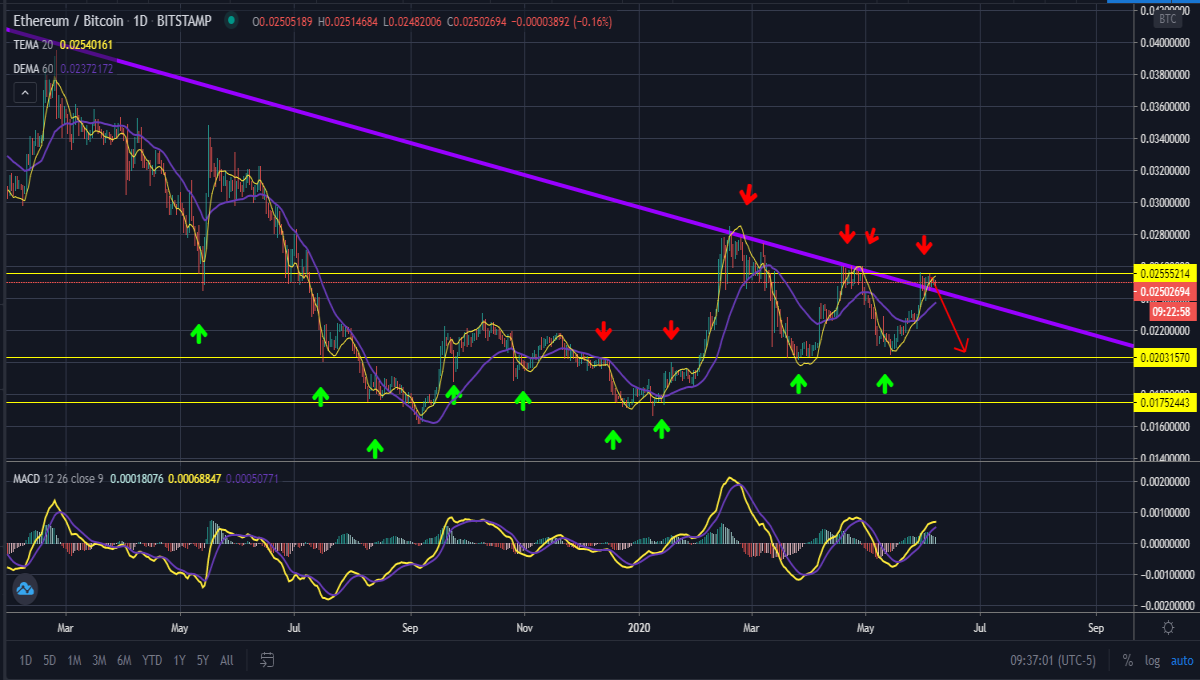Click the TradingView cloud logo icon
The image size is (1200, 680).
click(x=25, y=590)
